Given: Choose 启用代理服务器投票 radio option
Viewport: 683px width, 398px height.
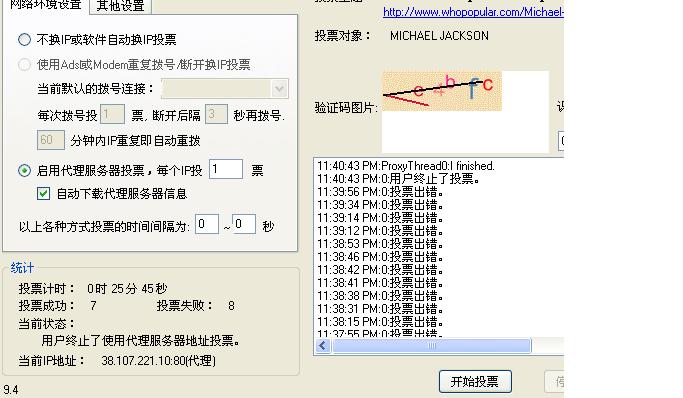Looking at the screenshot, I should (x=24, y=170).
